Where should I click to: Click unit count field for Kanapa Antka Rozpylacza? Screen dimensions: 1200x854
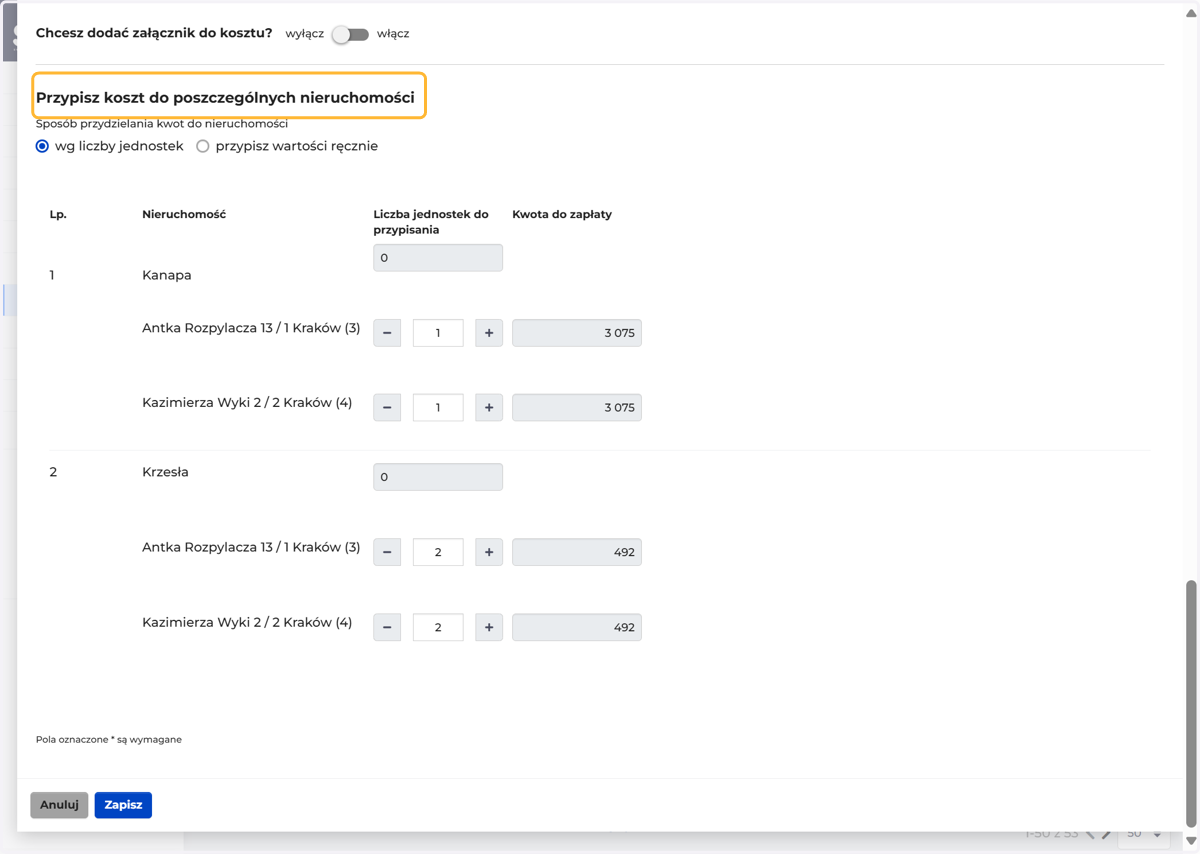click(x=438, y=333)
